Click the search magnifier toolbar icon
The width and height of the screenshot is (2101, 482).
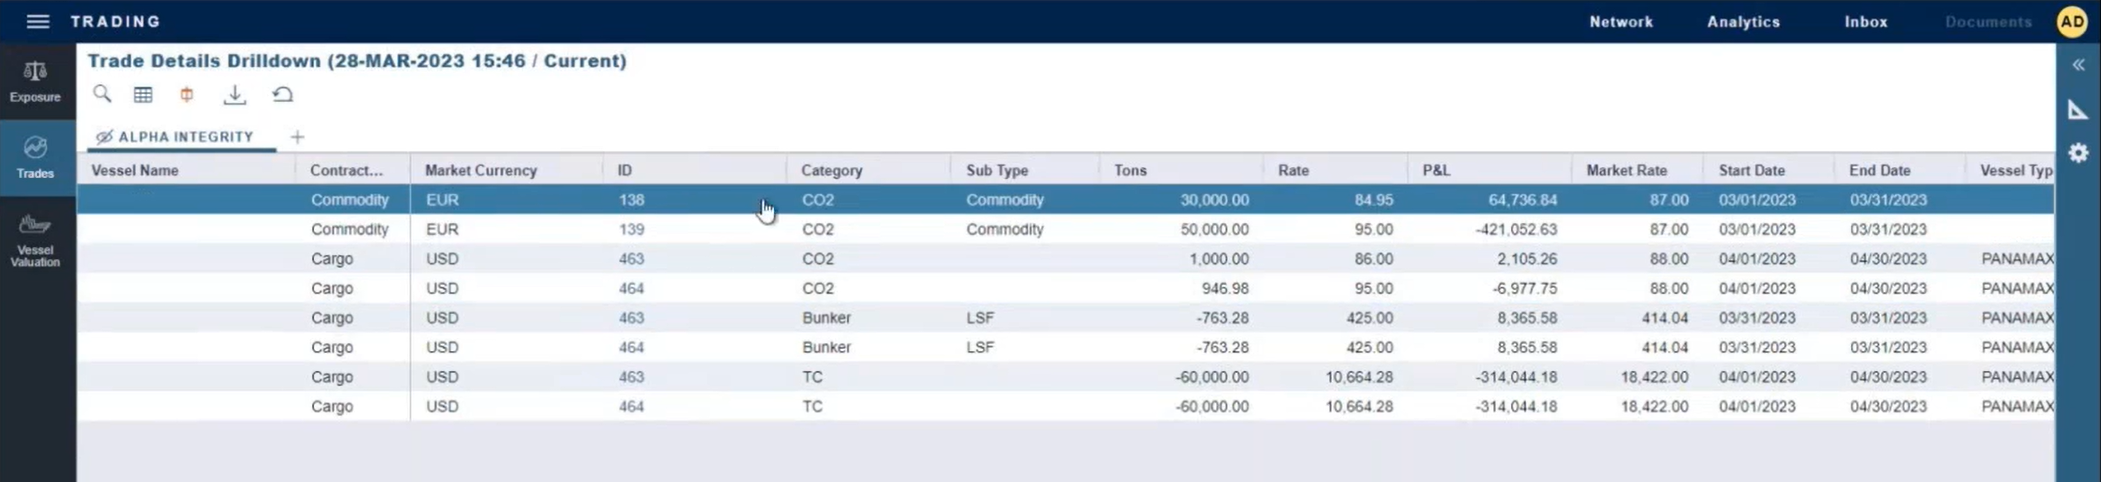(102, 94)
